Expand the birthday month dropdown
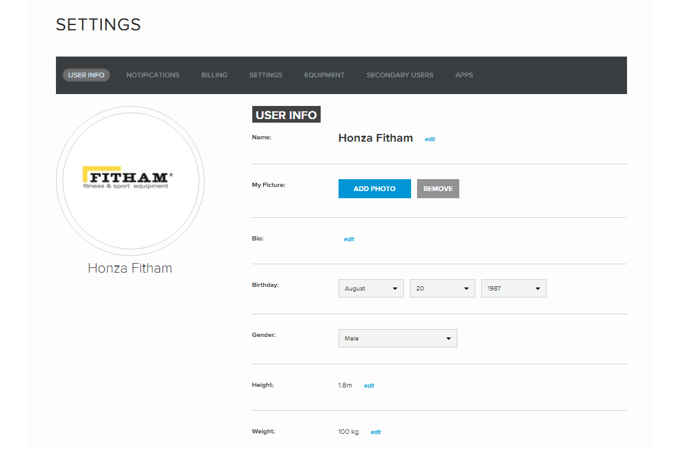Image resolution: width=681 pixels, height=450 pixels. click(x=371, y=288)
